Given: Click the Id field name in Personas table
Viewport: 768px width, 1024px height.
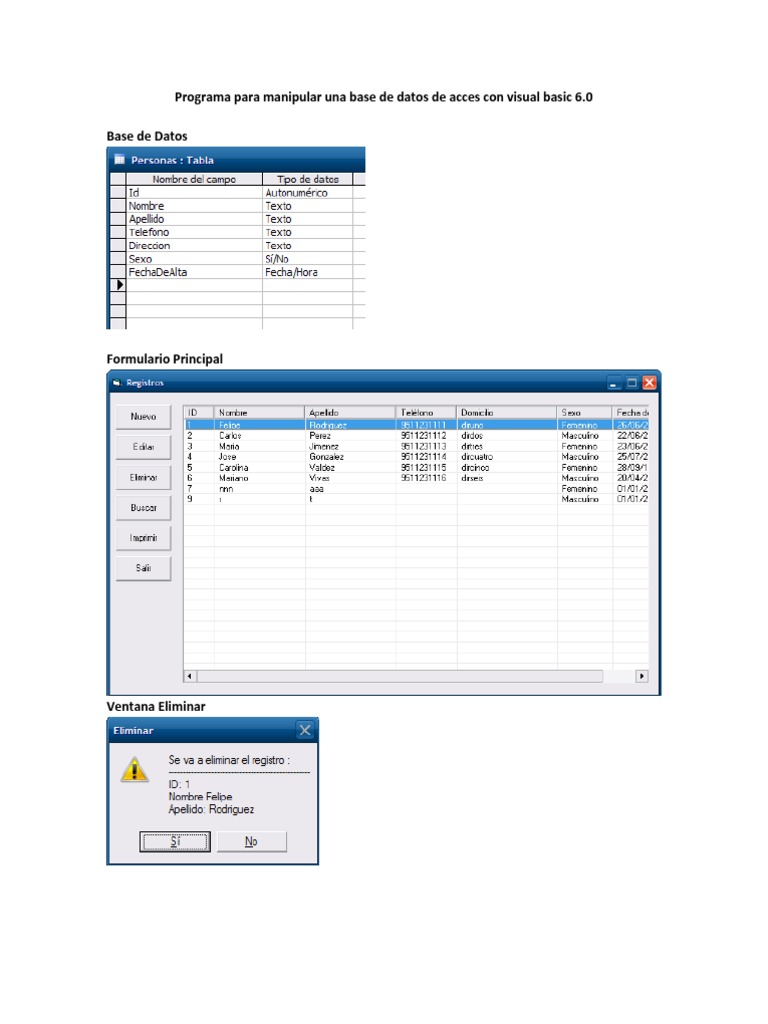Looking at the screenshot, I should [194, 193].
